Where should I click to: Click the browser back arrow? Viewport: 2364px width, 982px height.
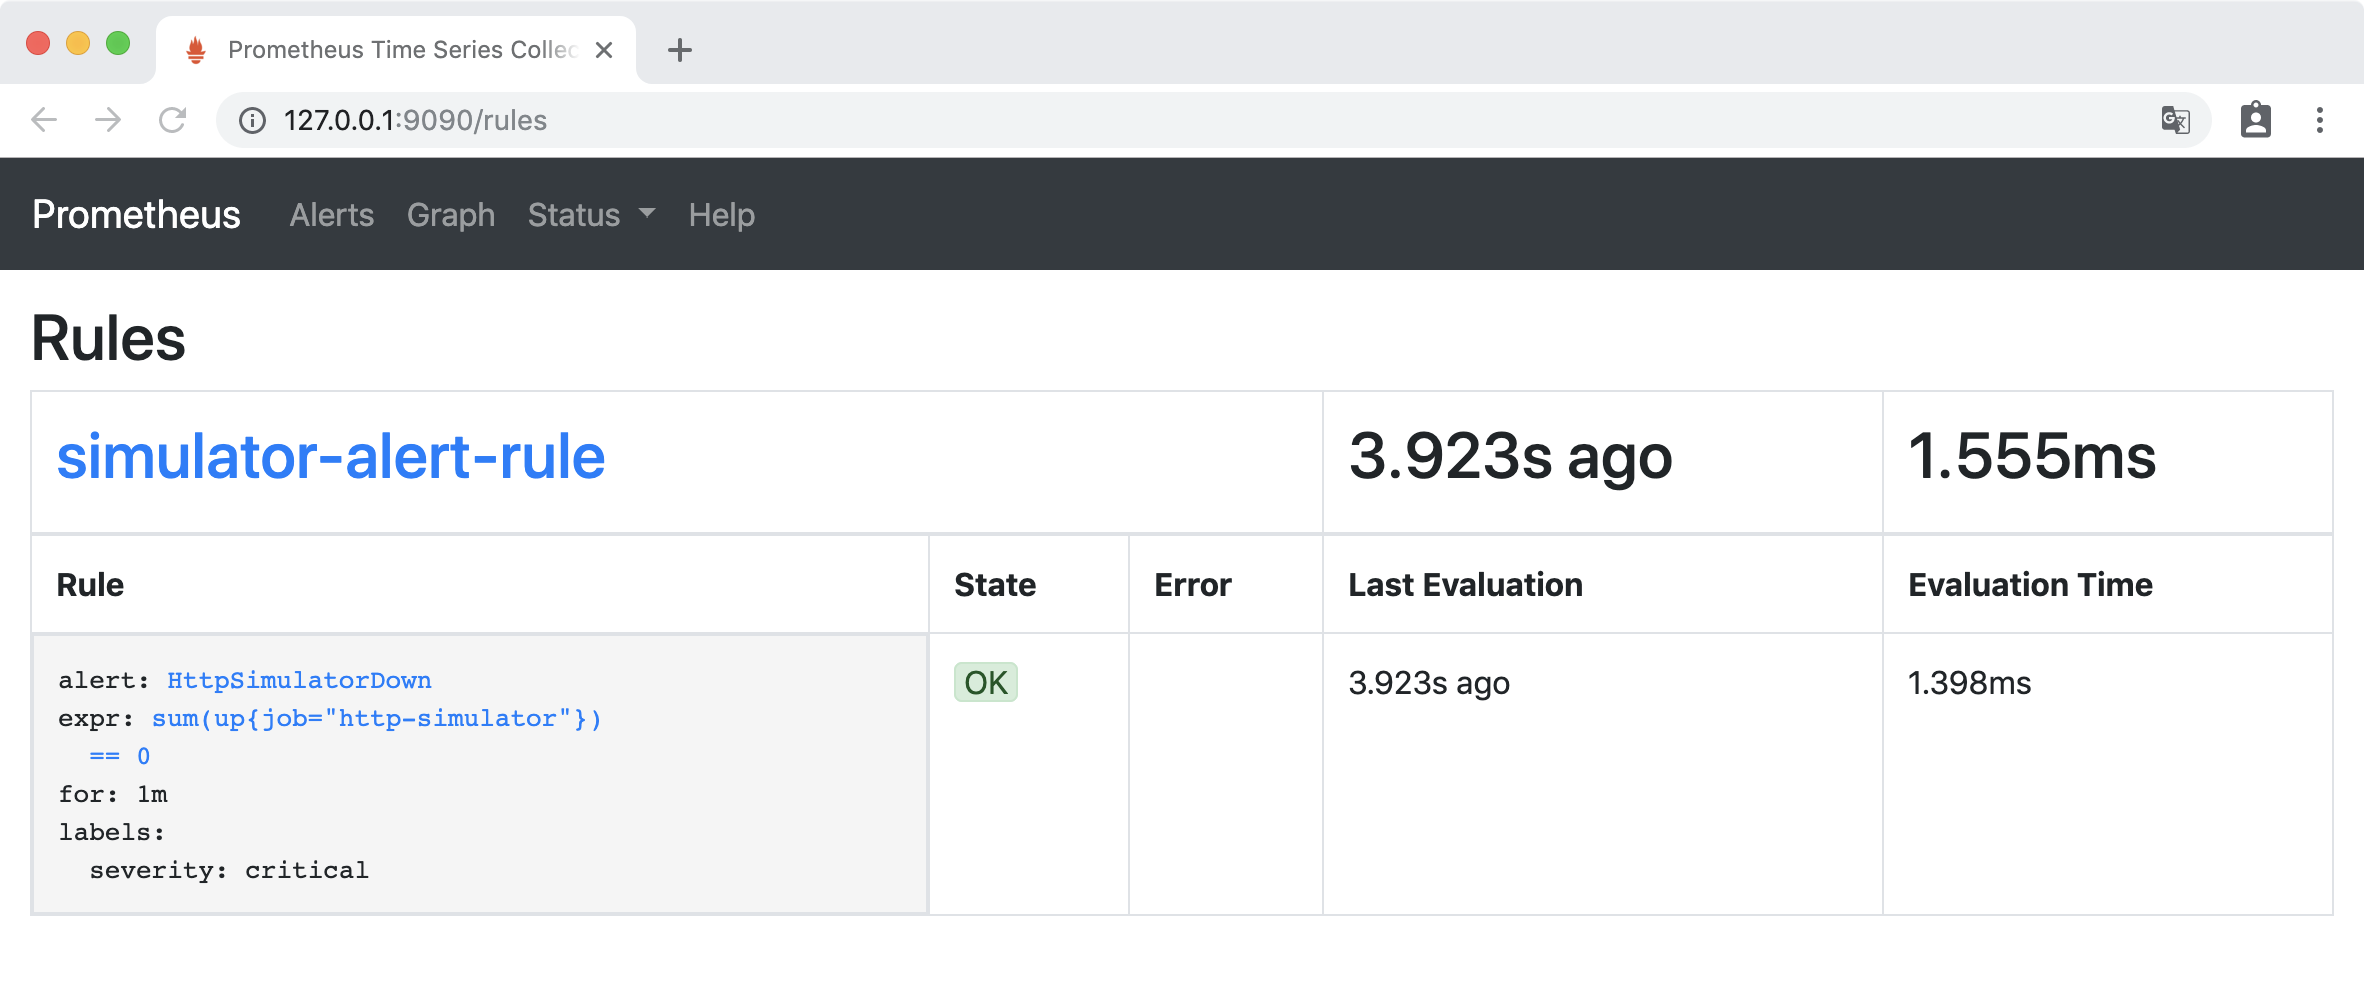(x=44, y=120)
